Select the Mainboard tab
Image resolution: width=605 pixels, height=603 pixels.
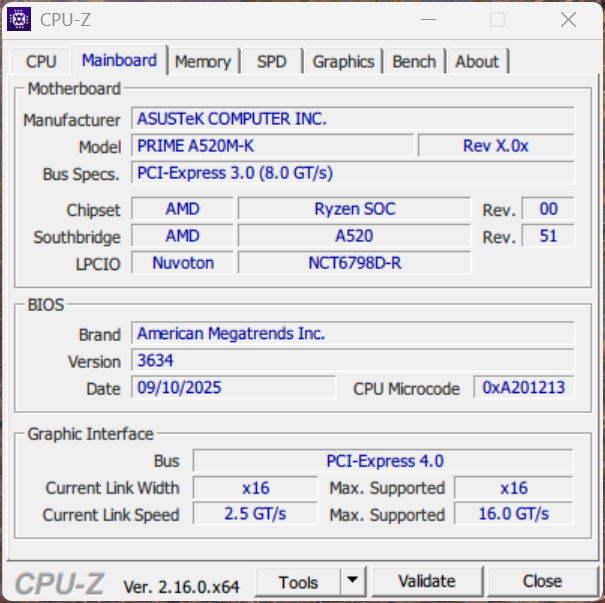(x=119, y=60)
